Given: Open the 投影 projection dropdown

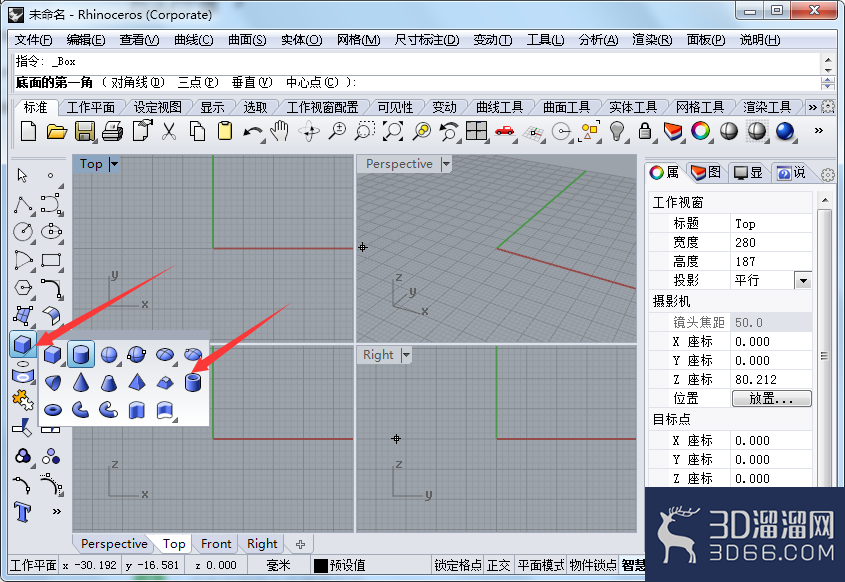Looking at the screenshot, I should click(803, 280).
